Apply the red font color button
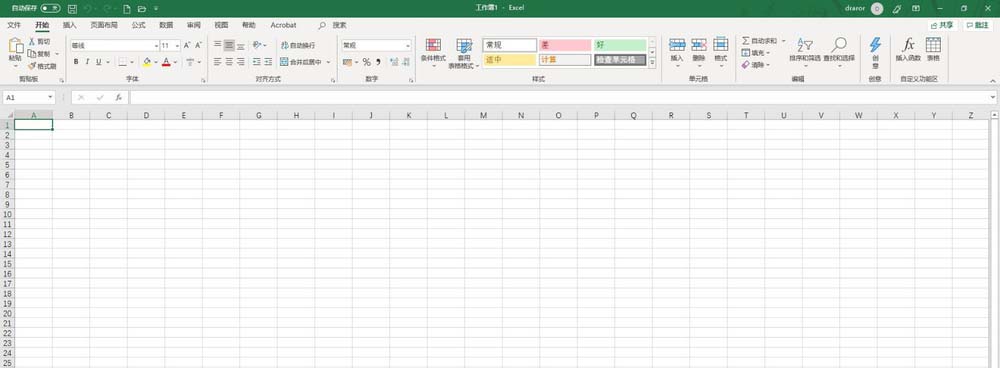Viewport: 1000px width, 368px height. (166, 62)
